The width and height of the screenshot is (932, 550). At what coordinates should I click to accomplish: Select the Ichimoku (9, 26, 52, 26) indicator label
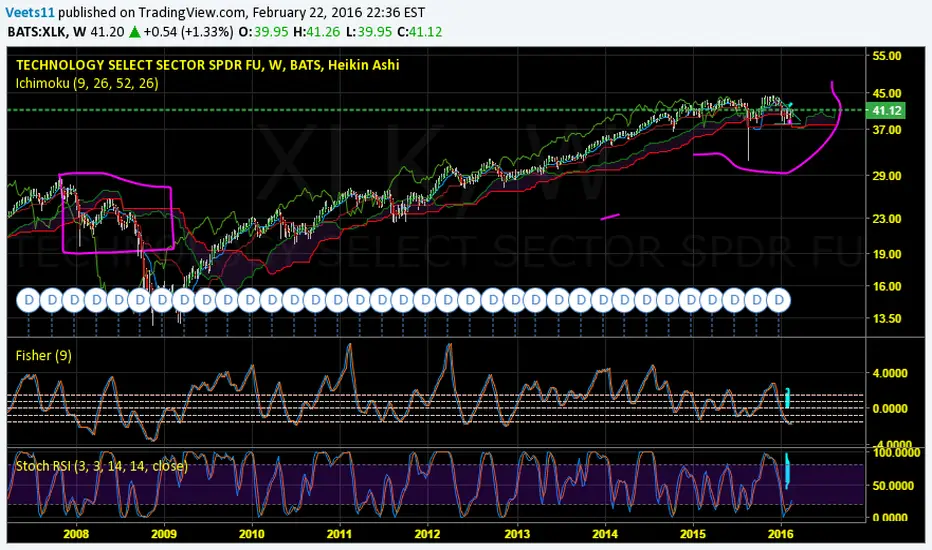[x=87, y=83]
